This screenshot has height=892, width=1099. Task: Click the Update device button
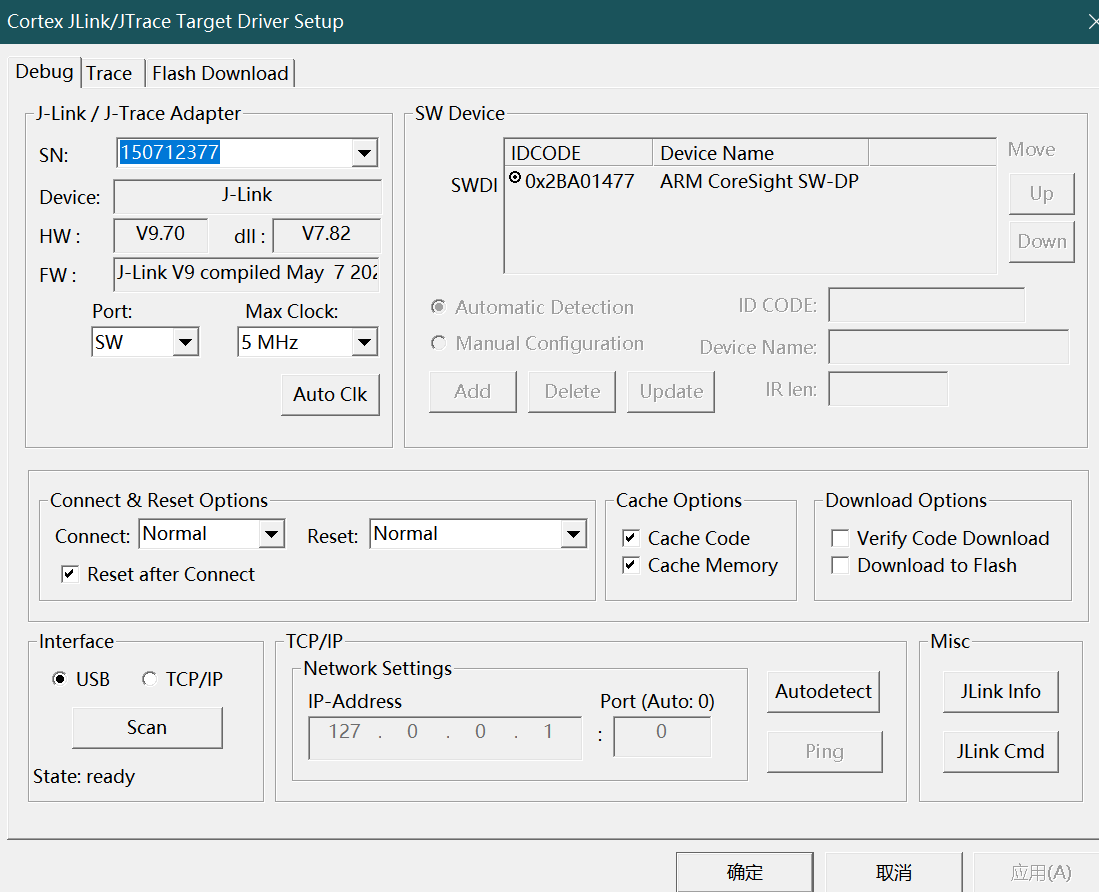tap(671, 392)
